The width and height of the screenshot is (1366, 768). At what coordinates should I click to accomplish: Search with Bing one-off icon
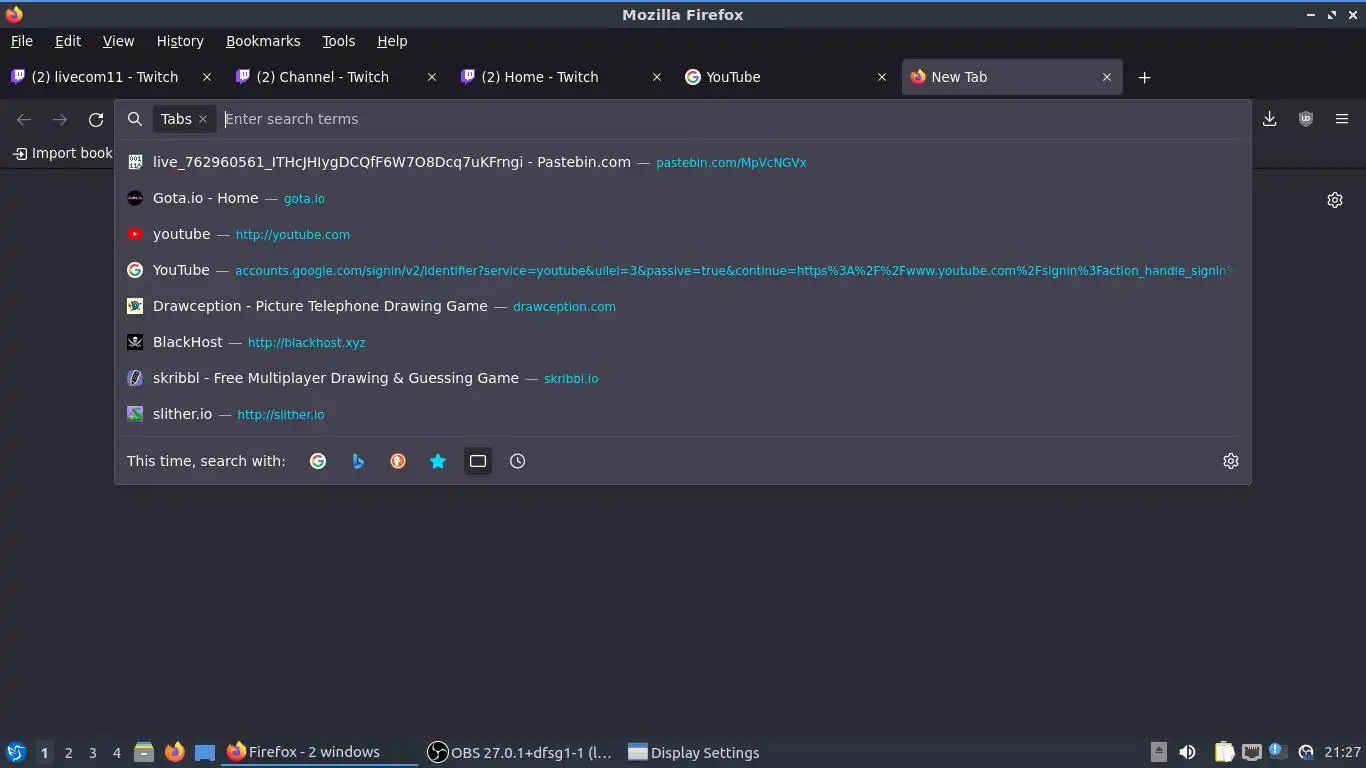tap(358, 461)
